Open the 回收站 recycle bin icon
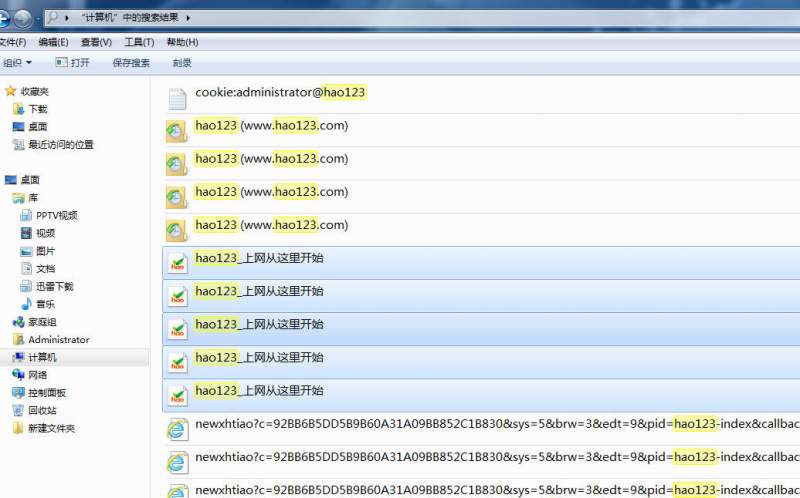This screenshot has height=498, width=800. tap(18, 410)
